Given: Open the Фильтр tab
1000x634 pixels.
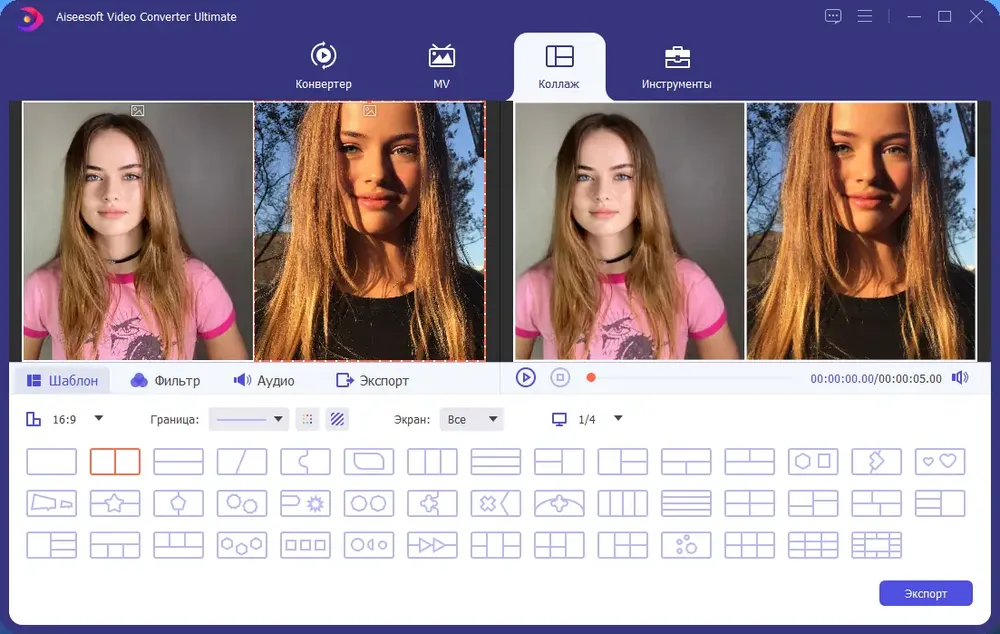Looking at the screenshot, I should [x=166, y=380].
